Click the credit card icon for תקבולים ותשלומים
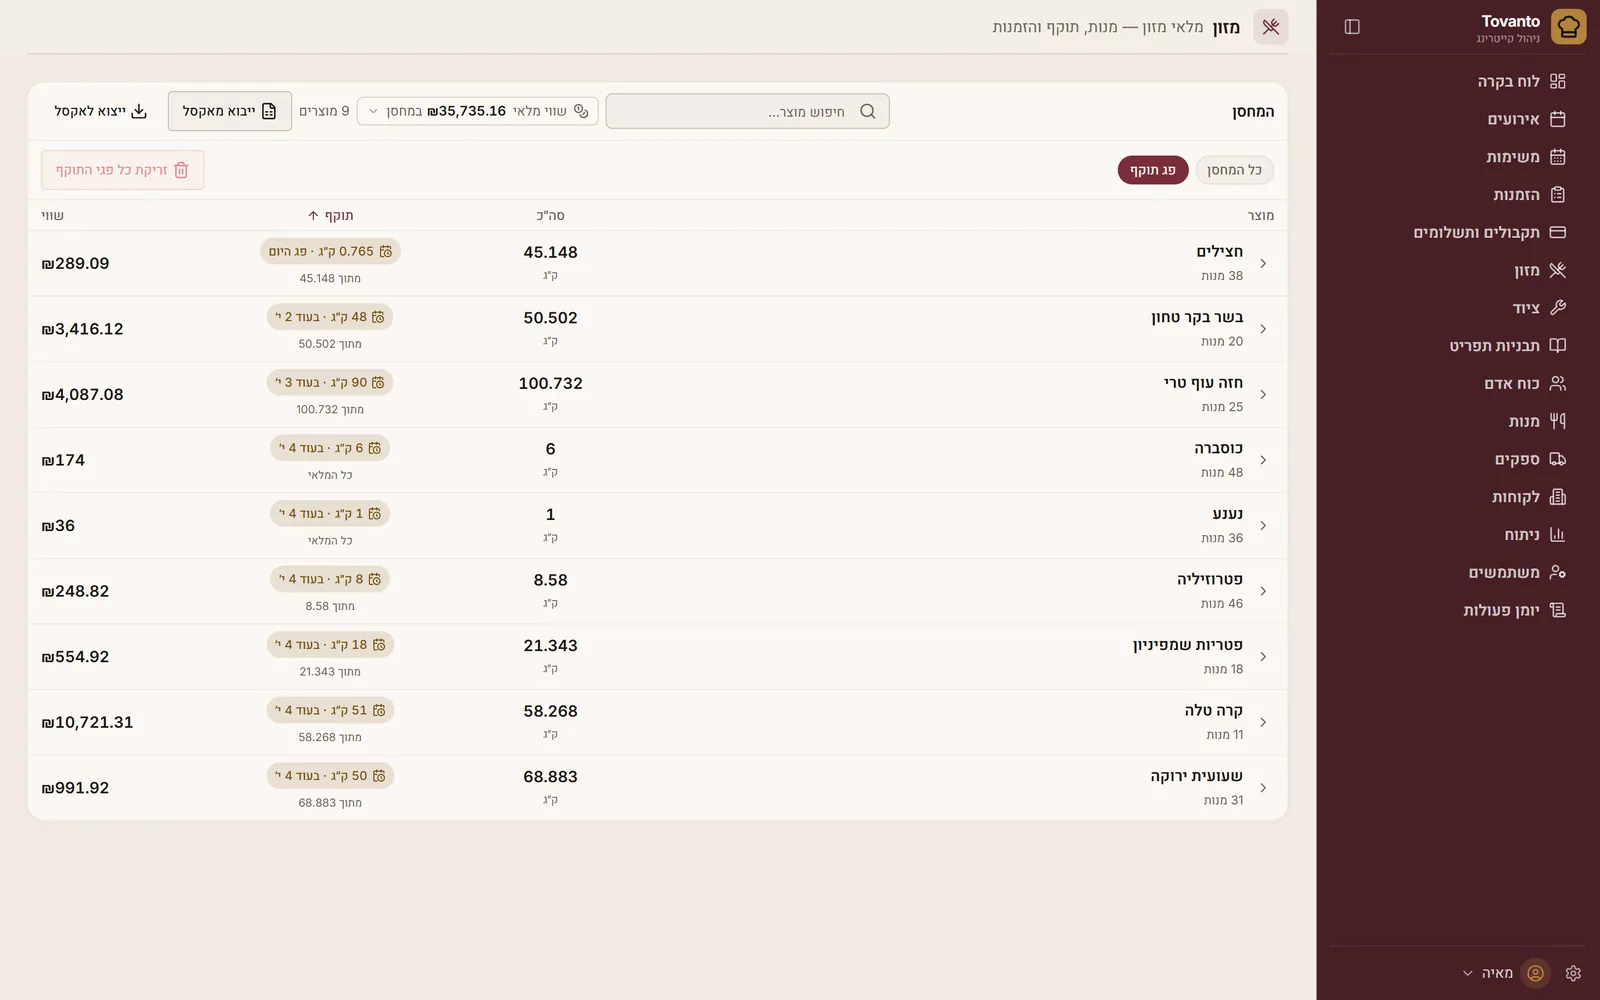Image resolution: width=1600 pixels, height=1000 pixels. pyautogui.click(x=1557, y=232)
